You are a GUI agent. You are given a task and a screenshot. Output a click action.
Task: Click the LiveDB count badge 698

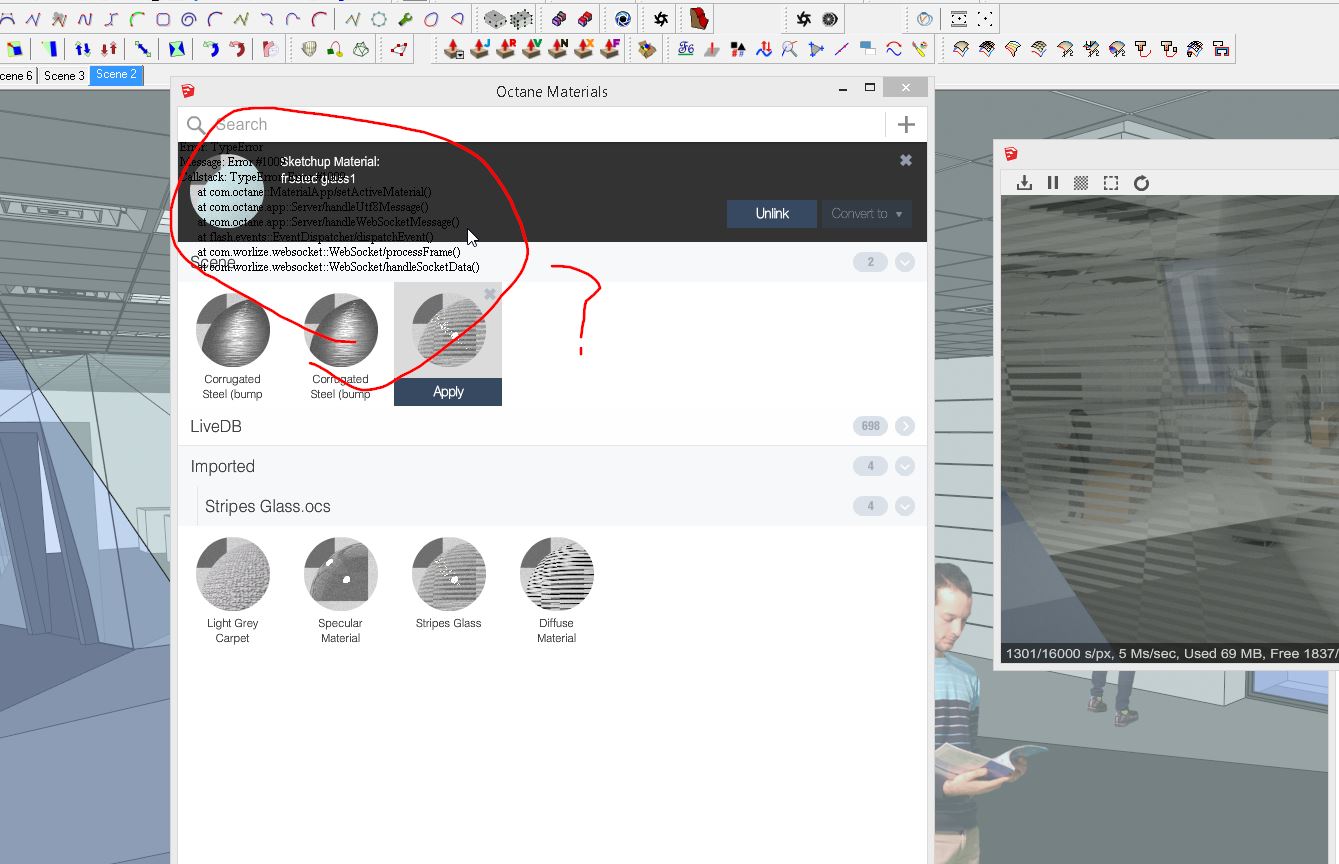pyautogui.click(x=871, y=426)
